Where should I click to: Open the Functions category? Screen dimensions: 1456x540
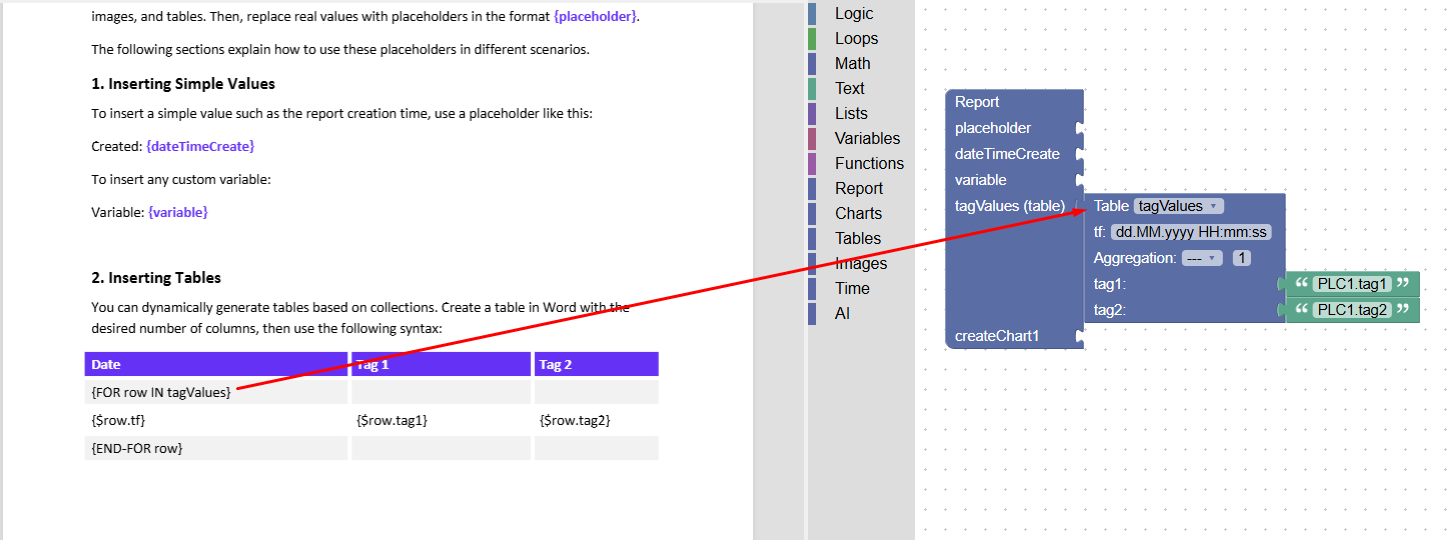[x=869, y=164]
